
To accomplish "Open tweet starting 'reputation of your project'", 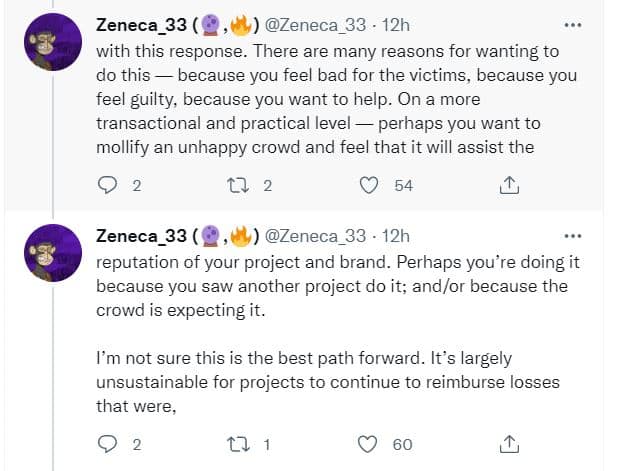I will [338, 334].
